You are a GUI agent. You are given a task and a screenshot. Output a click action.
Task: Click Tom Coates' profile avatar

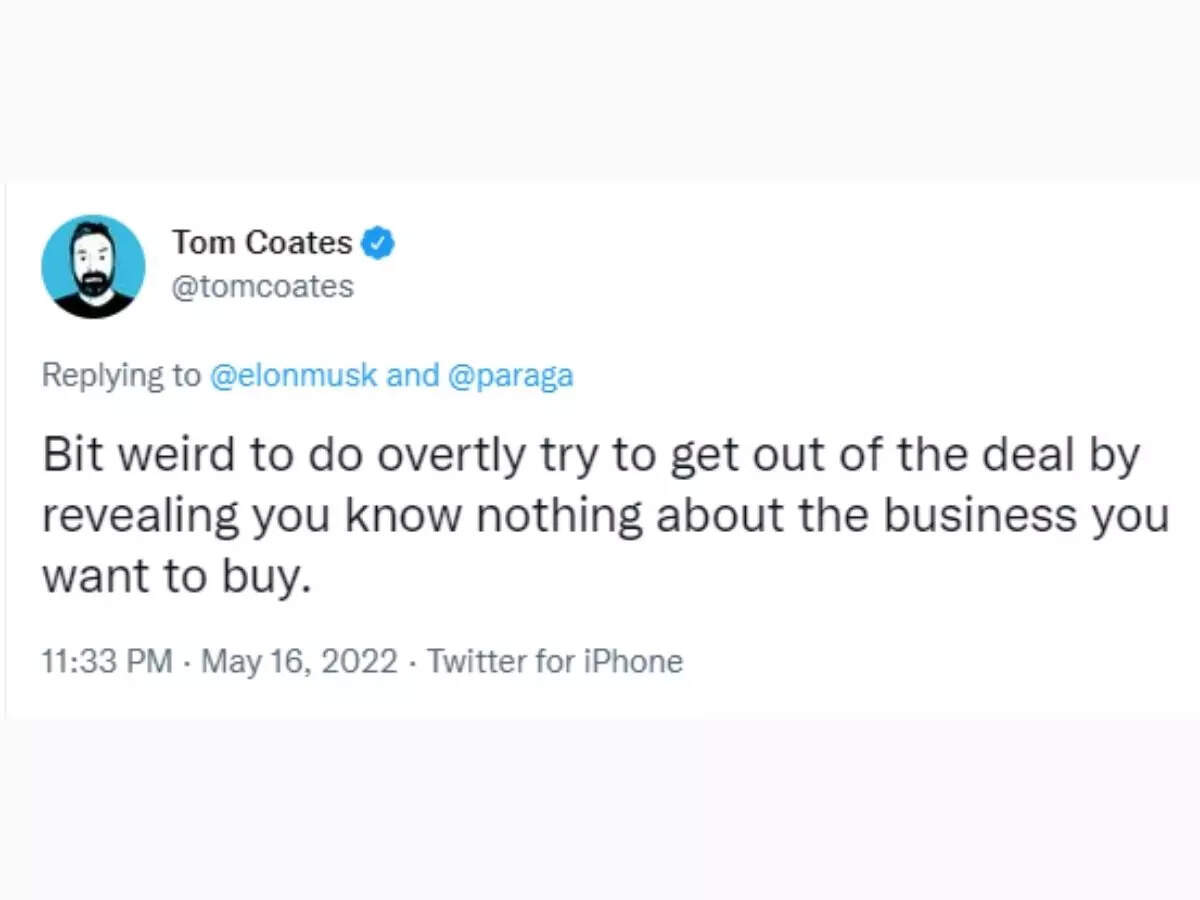tap(93, 266)
